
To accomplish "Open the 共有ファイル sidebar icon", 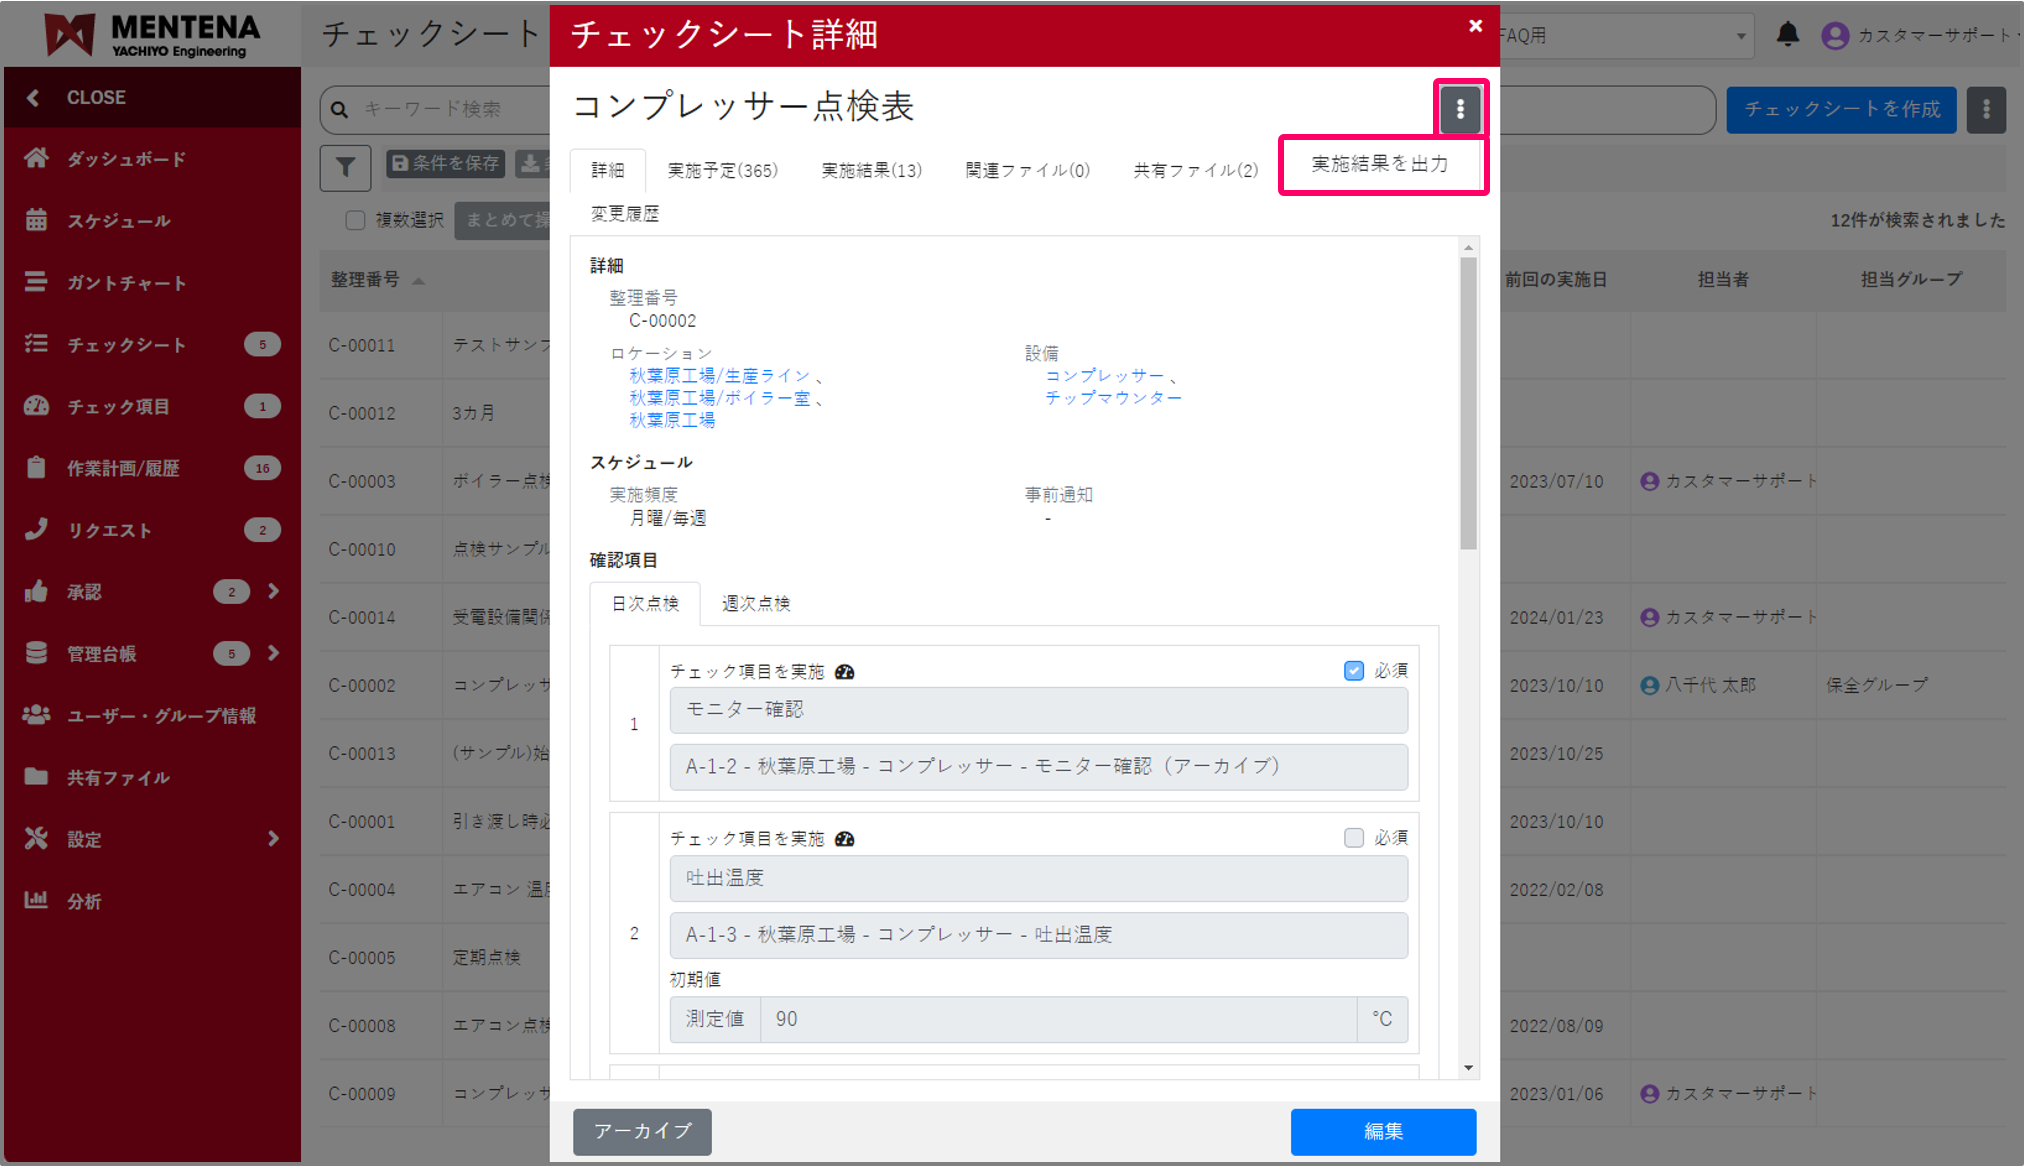I will pos(36,777).
